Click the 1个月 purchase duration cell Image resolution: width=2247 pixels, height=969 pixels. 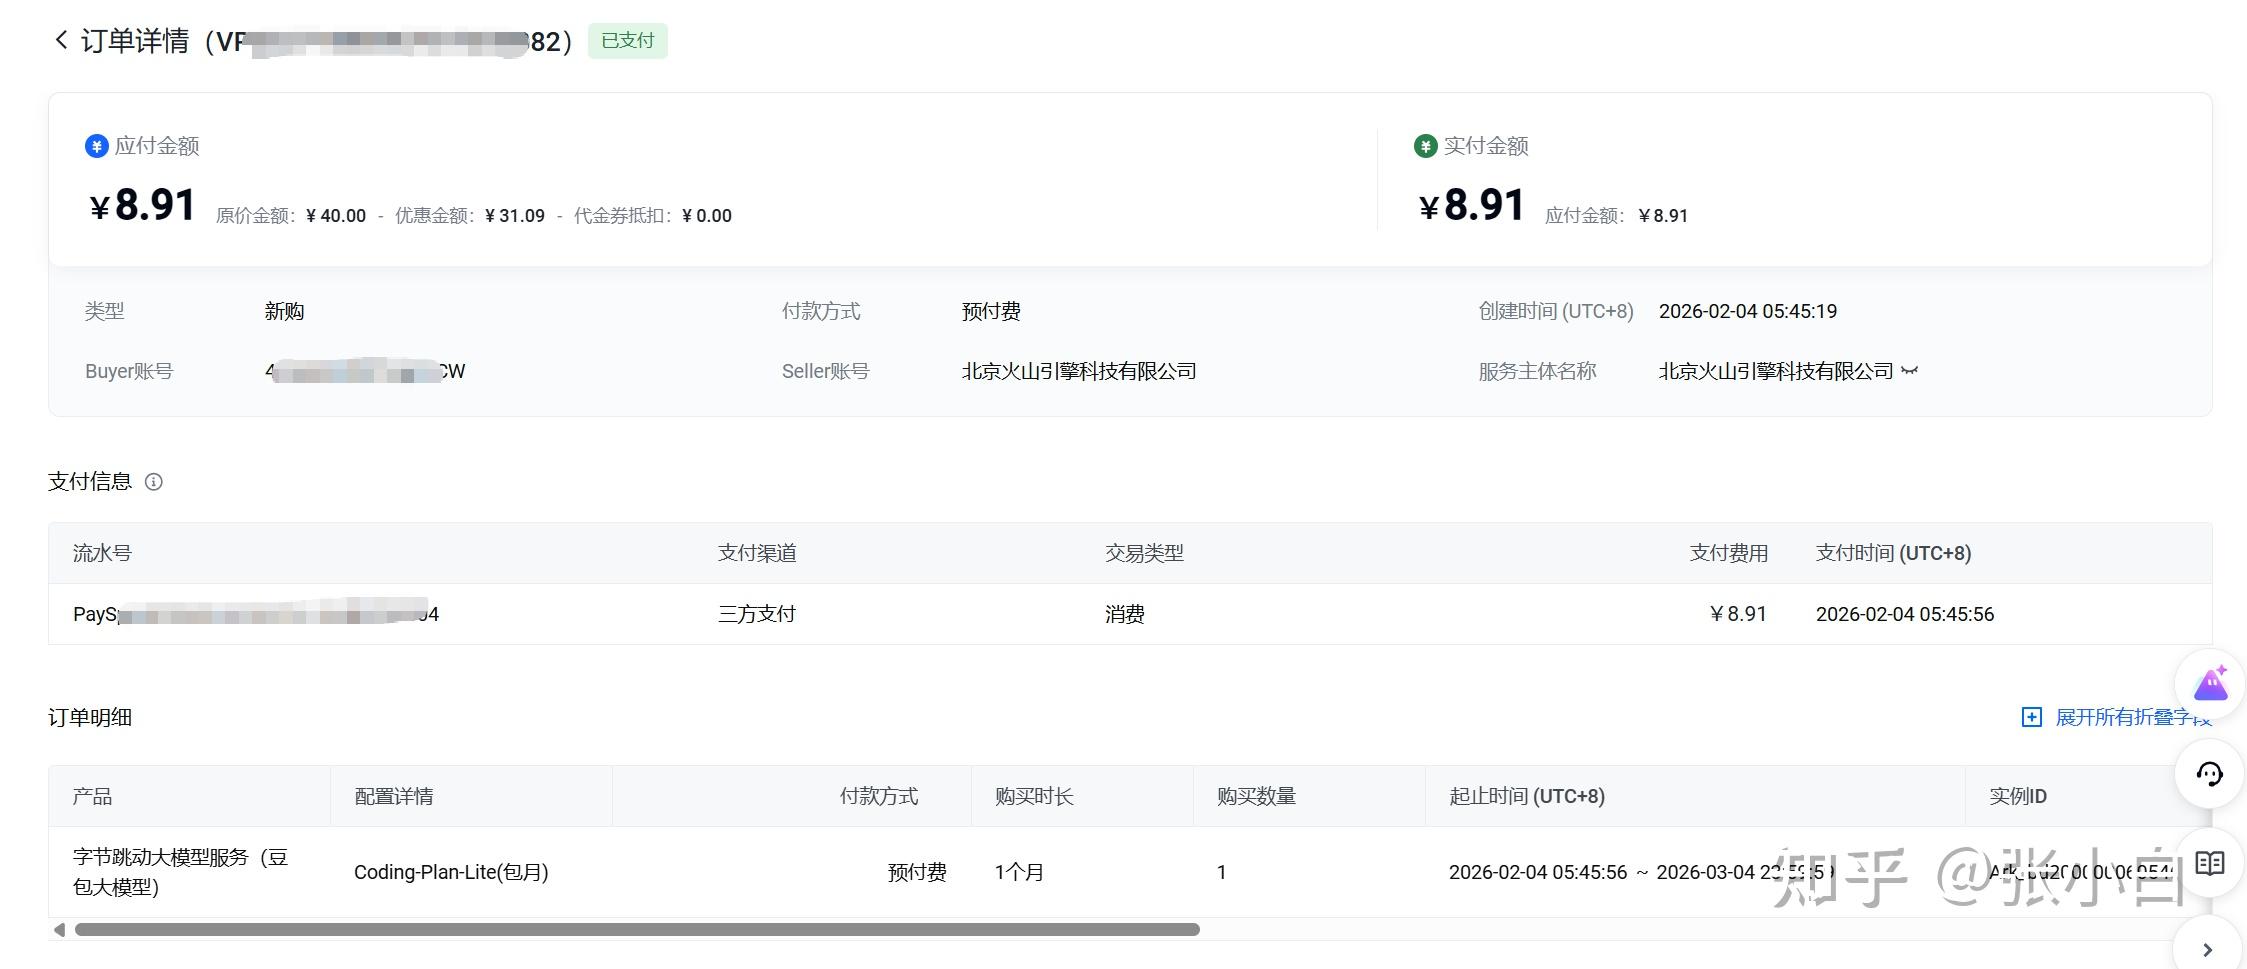[1019, 872]
